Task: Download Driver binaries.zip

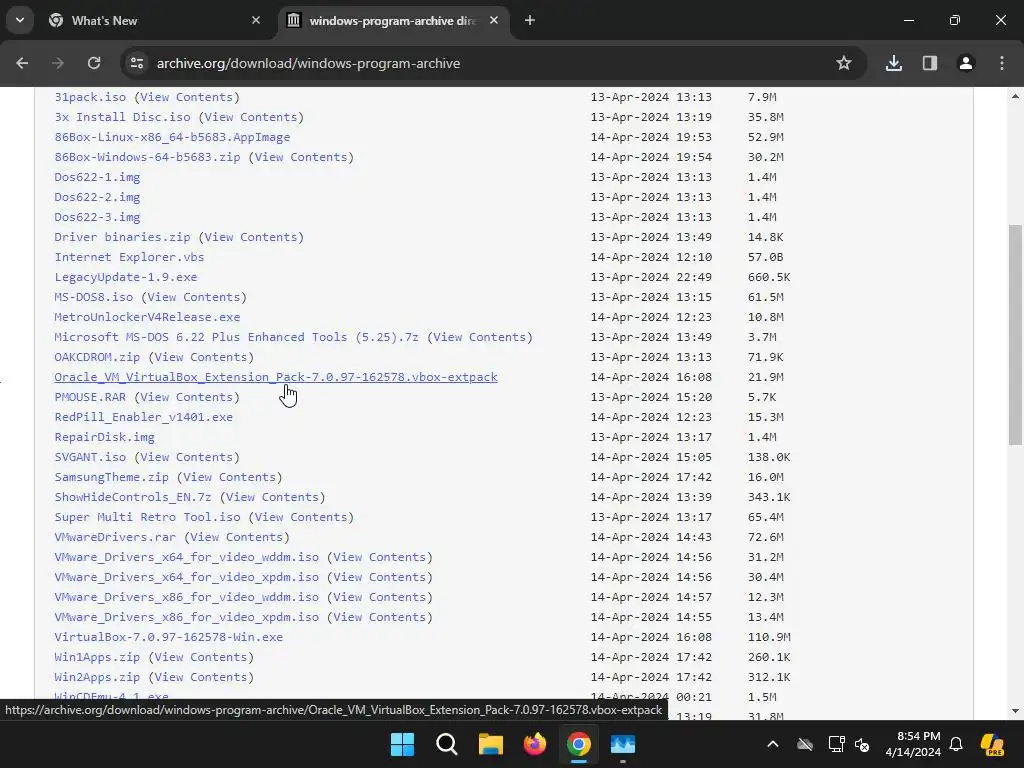Action: (123, 237)
